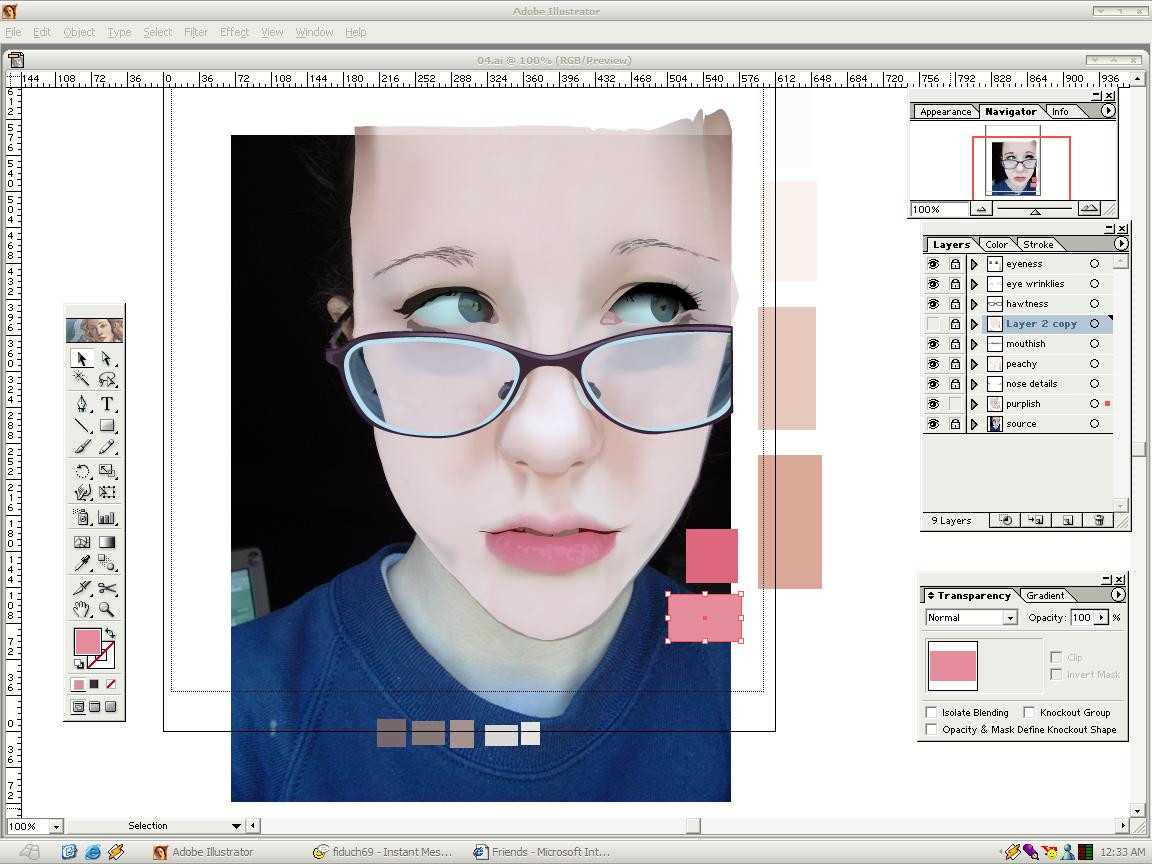Screen dimensions: 1152x864
Task: Select the Free Transform tool
Action: pos(107,492)
